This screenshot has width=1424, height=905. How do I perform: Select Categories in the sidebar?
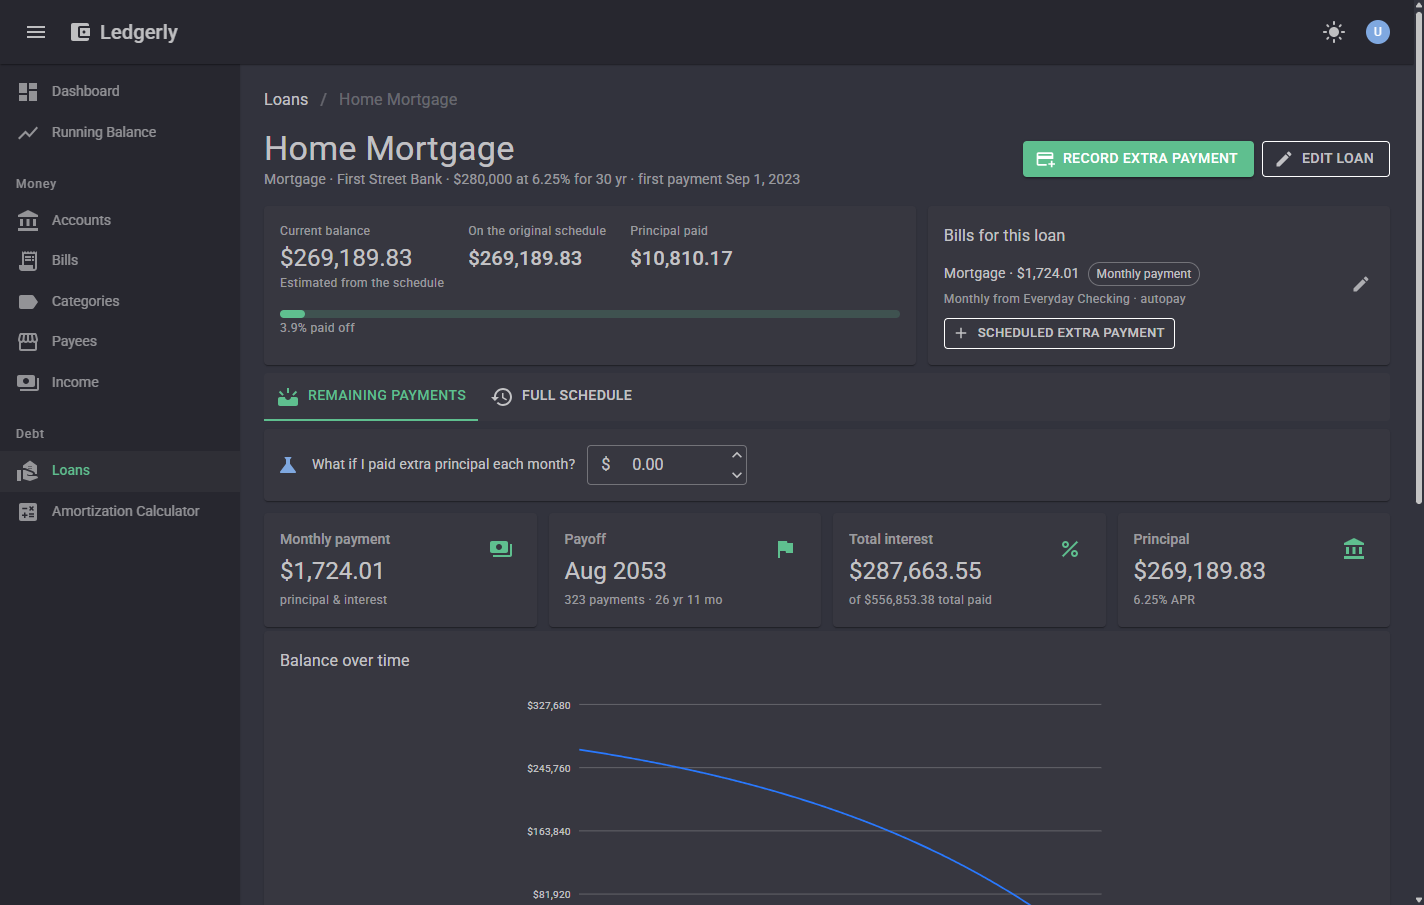point(120,301)
